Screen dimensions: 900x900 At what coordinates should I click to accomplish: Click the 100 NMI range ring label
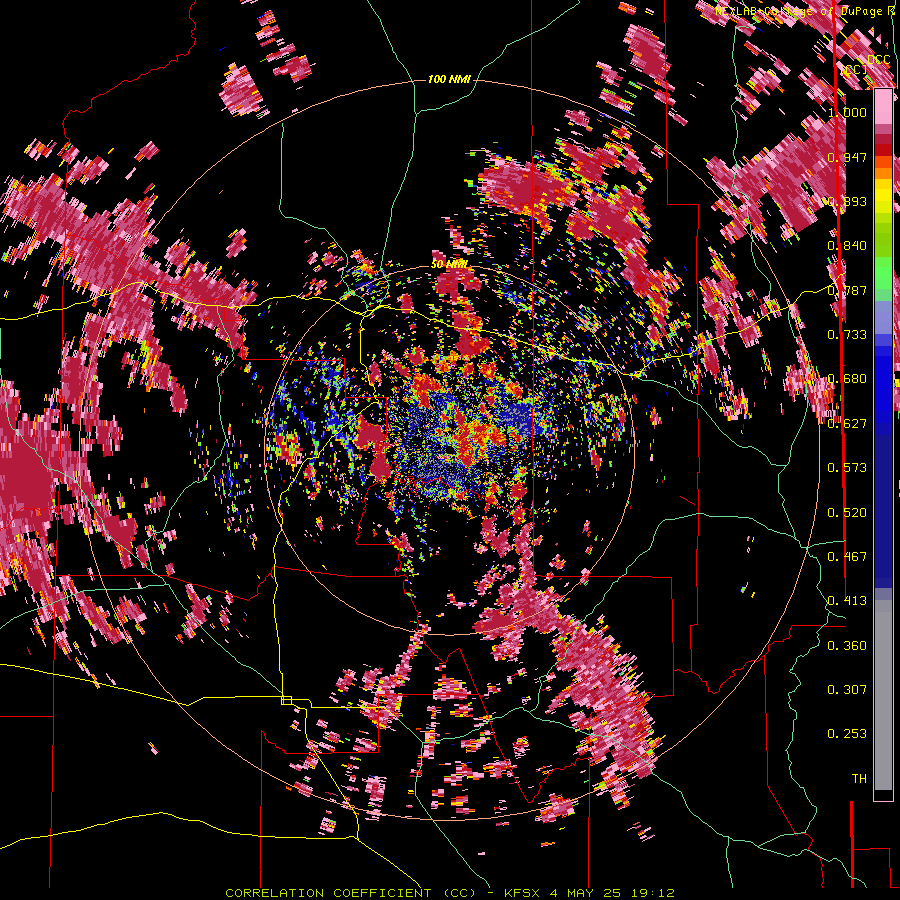[449, 79]
